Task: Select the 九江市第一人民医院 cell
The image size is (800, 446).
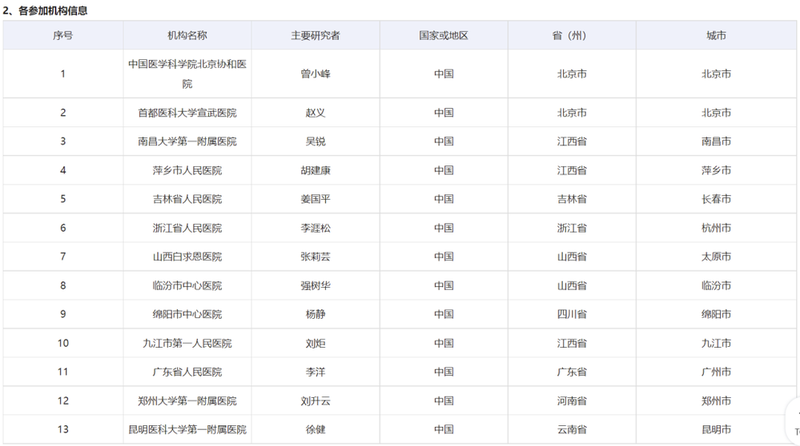Action: (x=188, y=343)
